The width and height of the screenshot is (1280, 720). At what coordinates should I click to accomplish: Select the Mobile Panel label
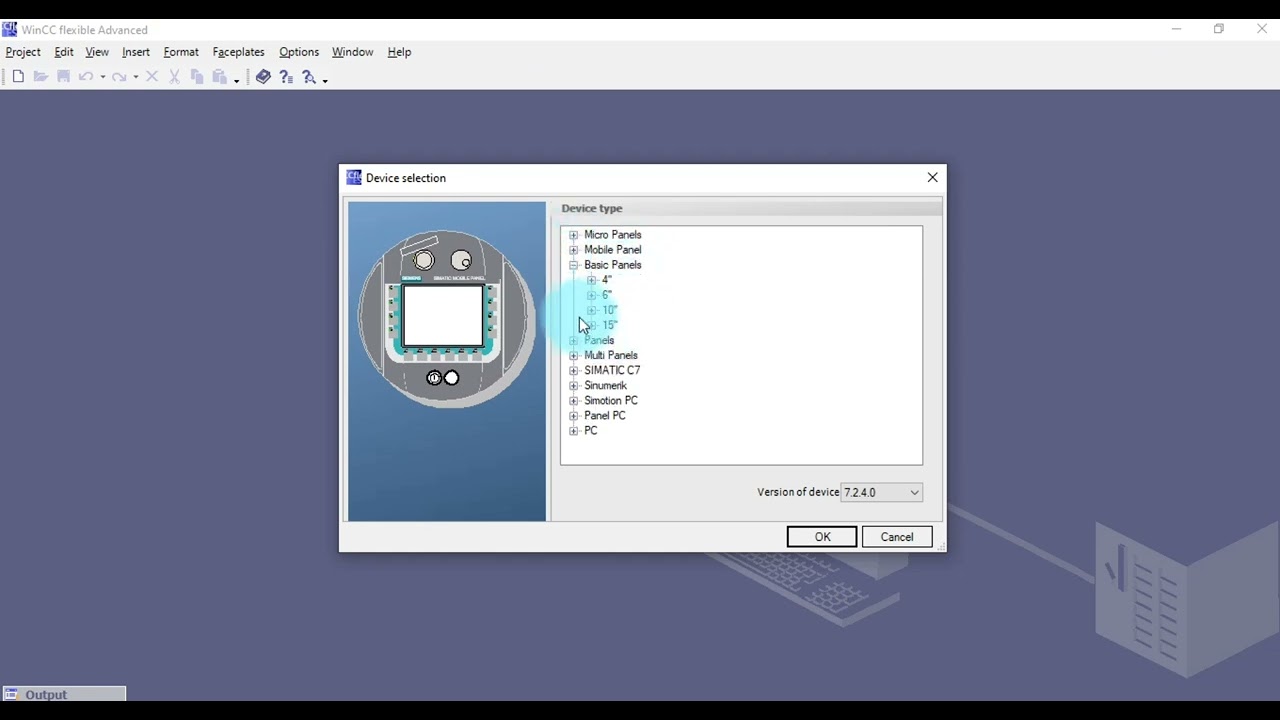pyautogui.click(x=613, y=250)
